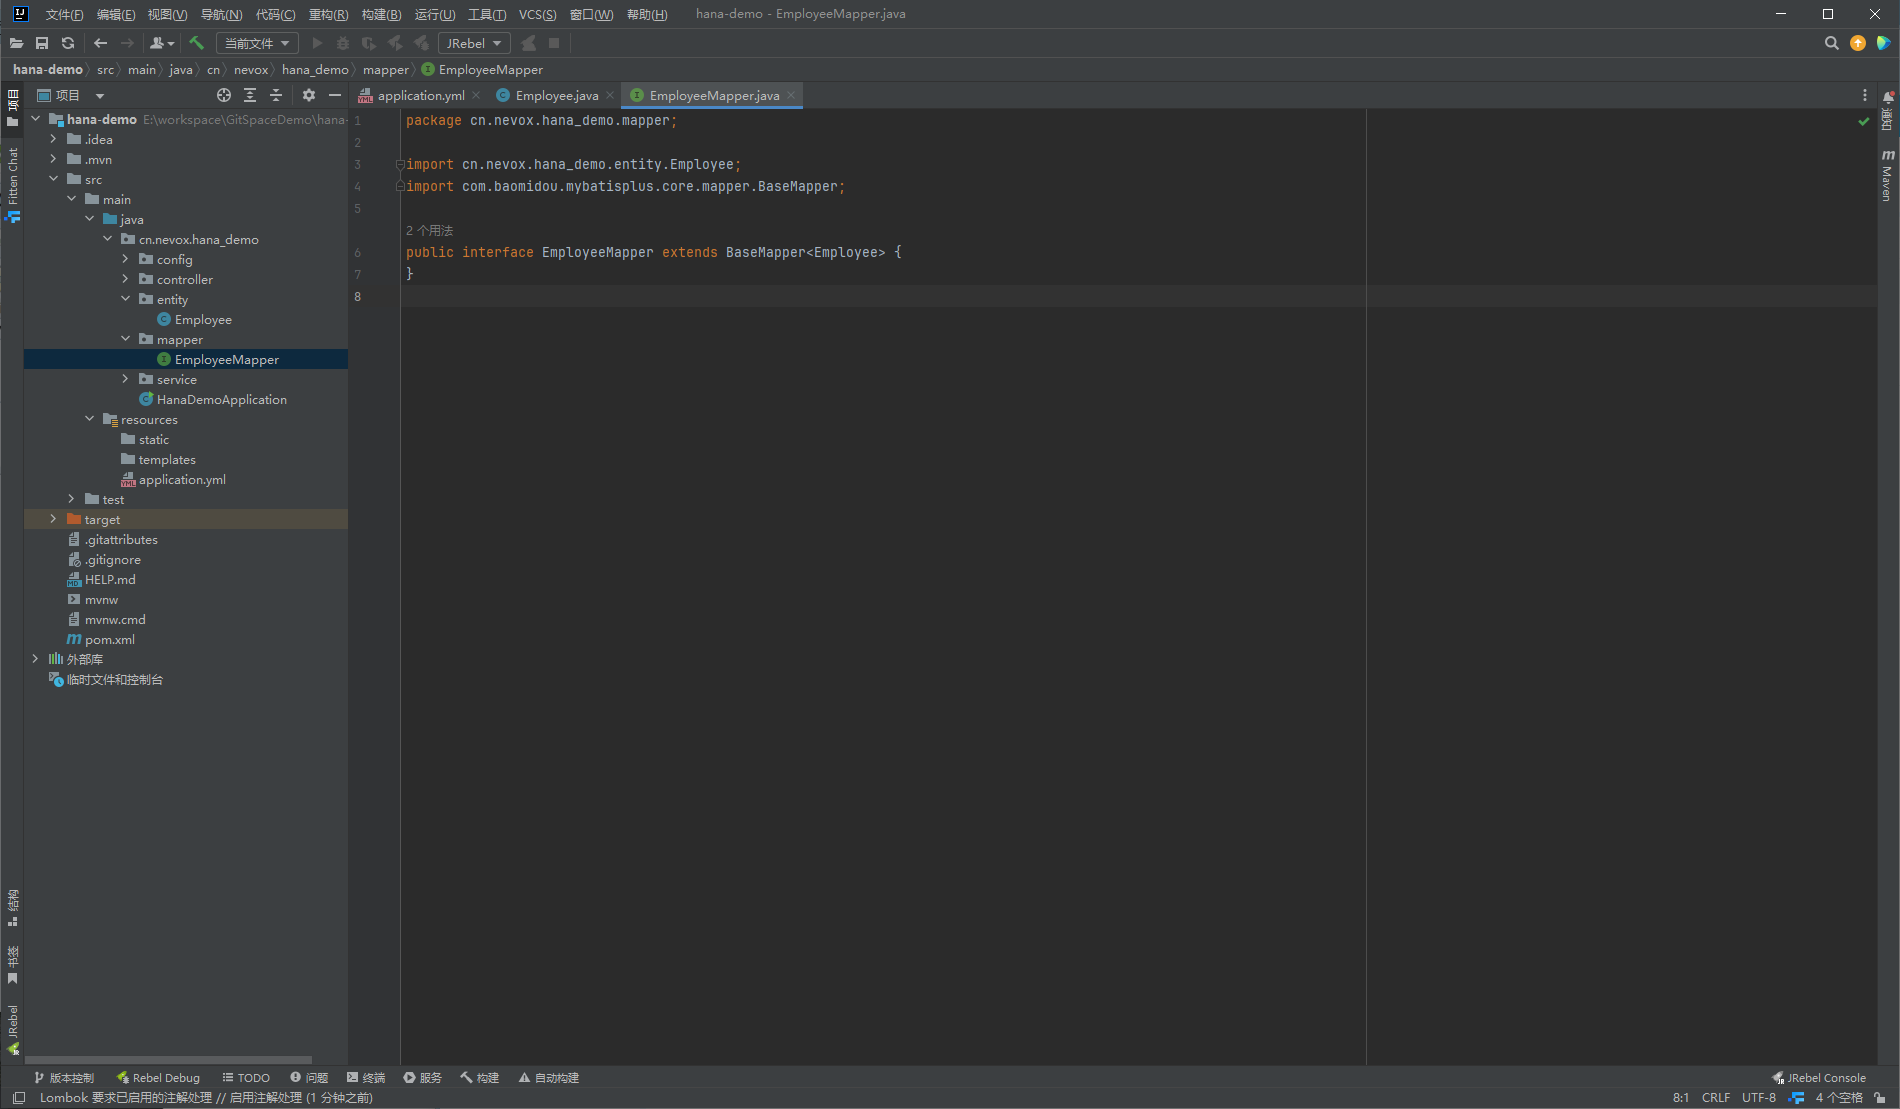This screenshot has width=1900, height=1109.
Task: Open the user account icon dropdown
Action: (162, 43)
